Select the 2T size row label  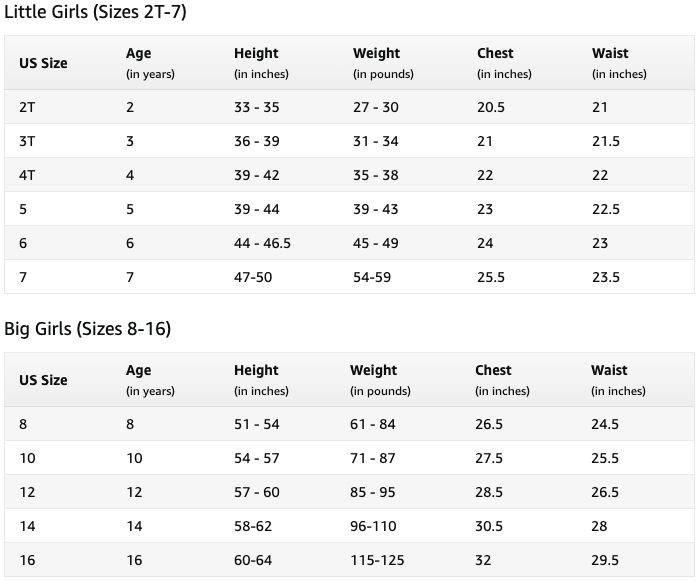click(x=27, y=107)
